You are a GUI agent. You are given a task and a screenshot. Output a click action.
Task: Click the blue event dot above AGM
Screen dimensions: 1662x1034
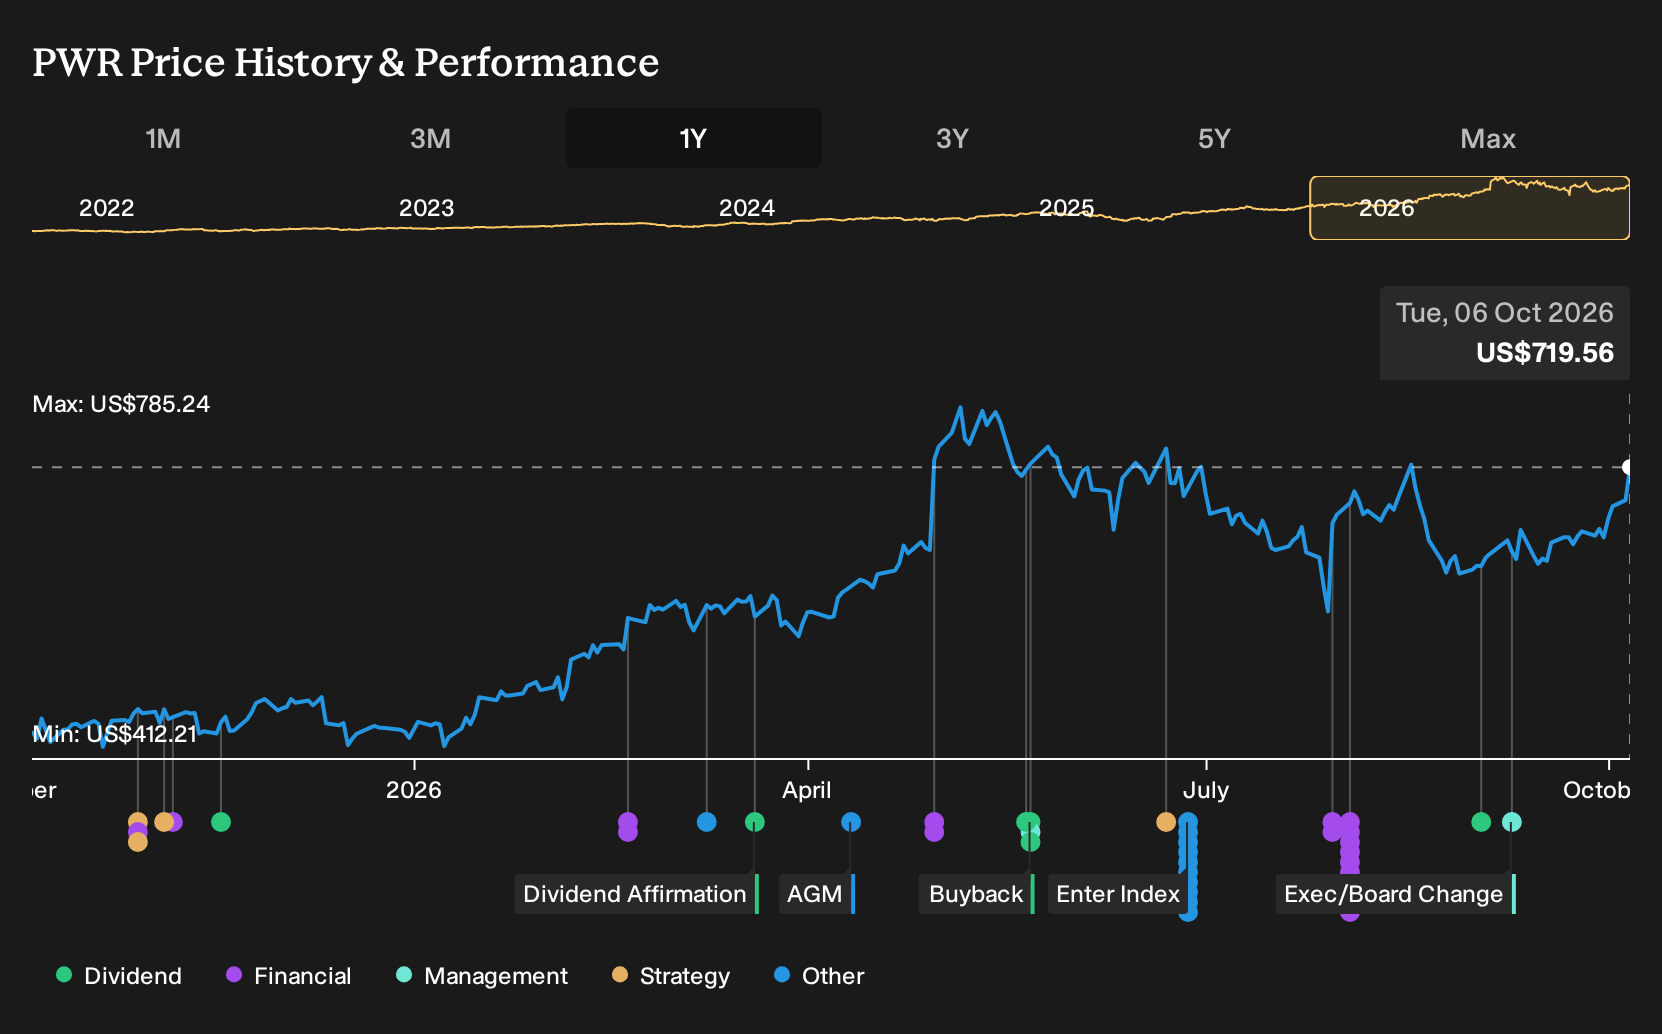tap(851, 822)
